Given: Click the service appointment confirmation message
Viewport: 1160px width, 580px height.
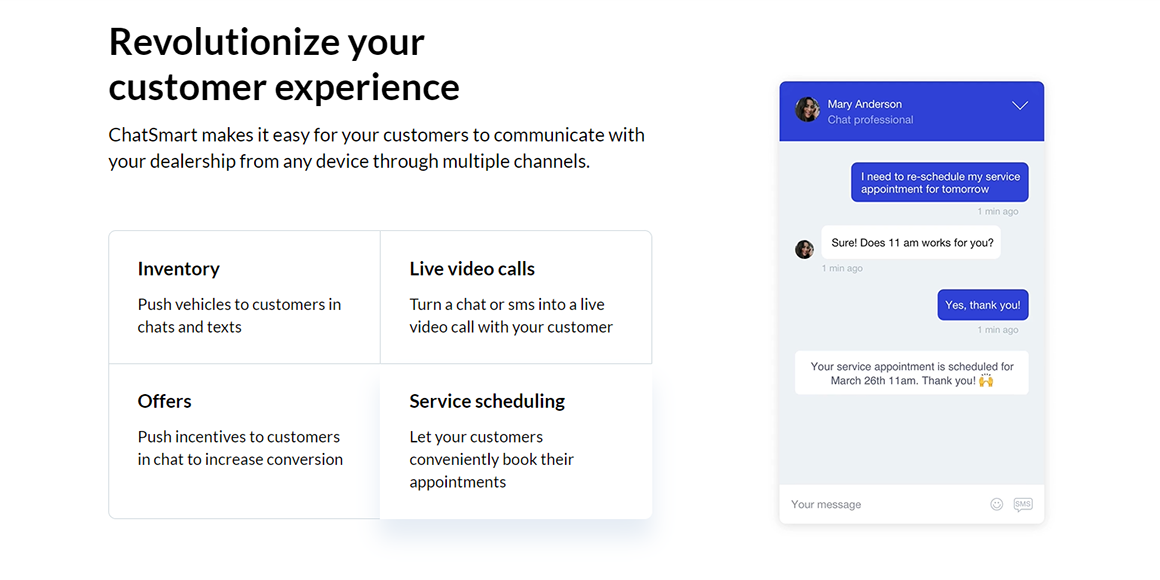Looking at the screenshot, I should click(910, 373).
